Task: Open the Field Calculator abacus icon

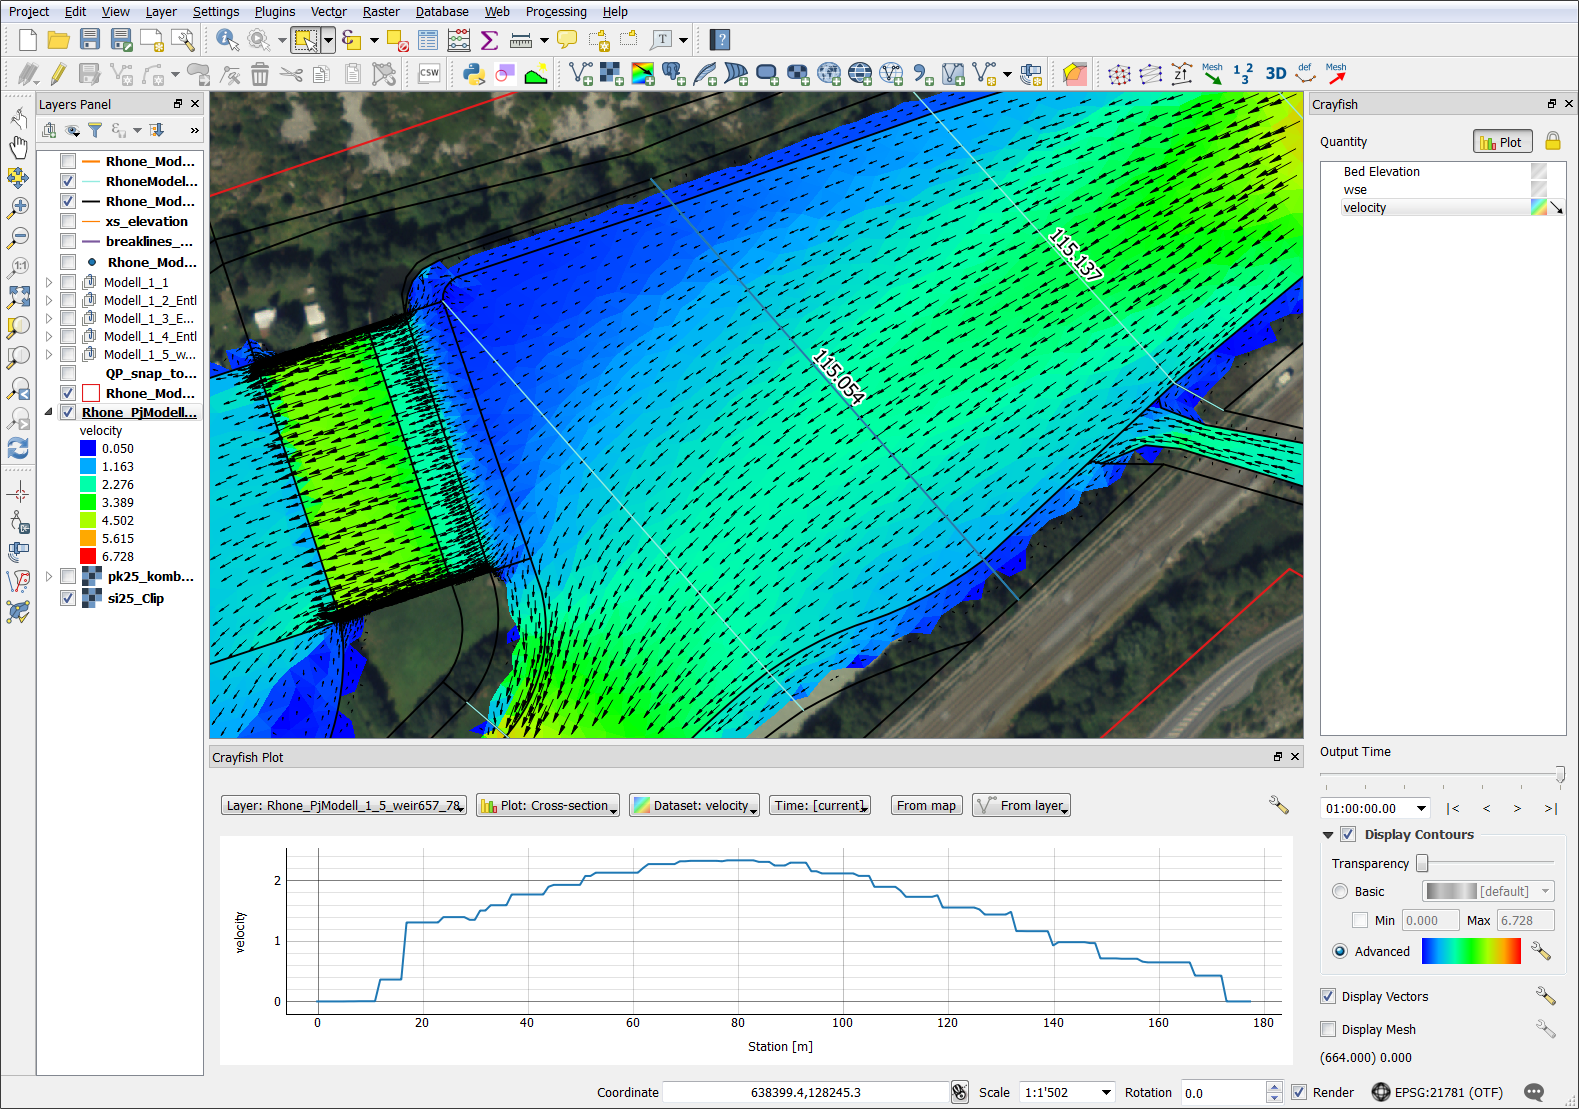Action: click(459, 40)
